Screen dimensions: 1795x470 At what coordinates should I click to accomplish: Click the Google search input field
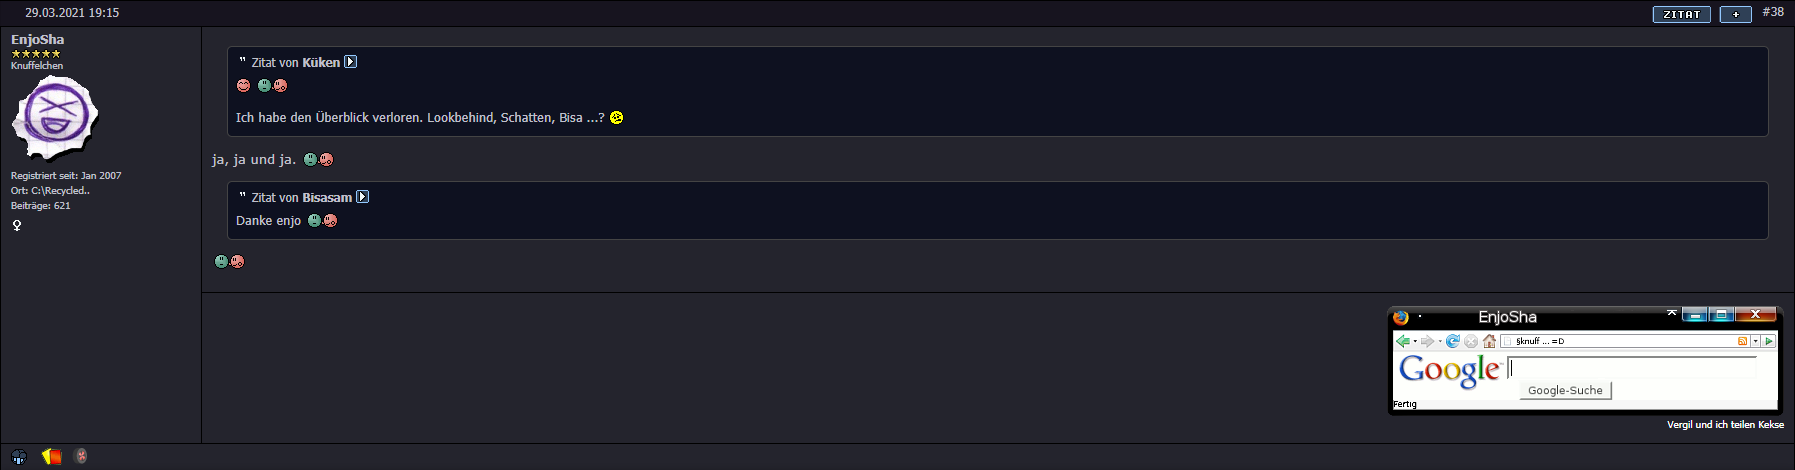pos(1632,368)
